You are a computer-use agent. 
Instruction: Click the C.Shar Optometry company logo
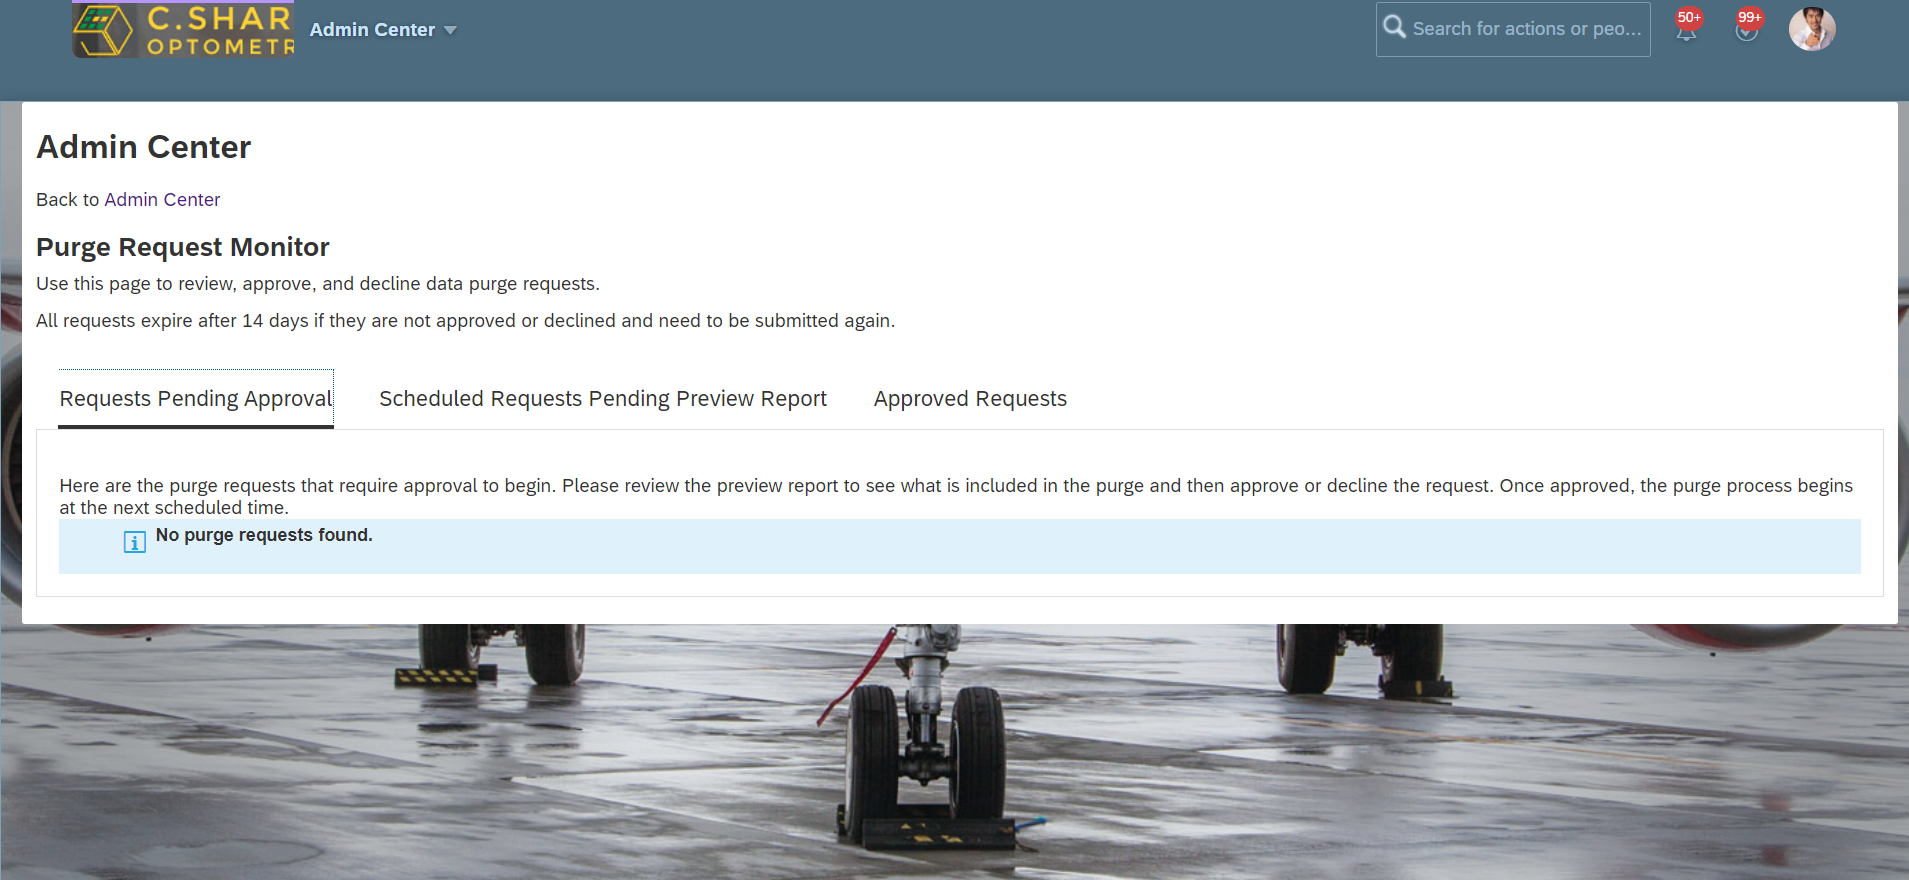tap(183, 29)
